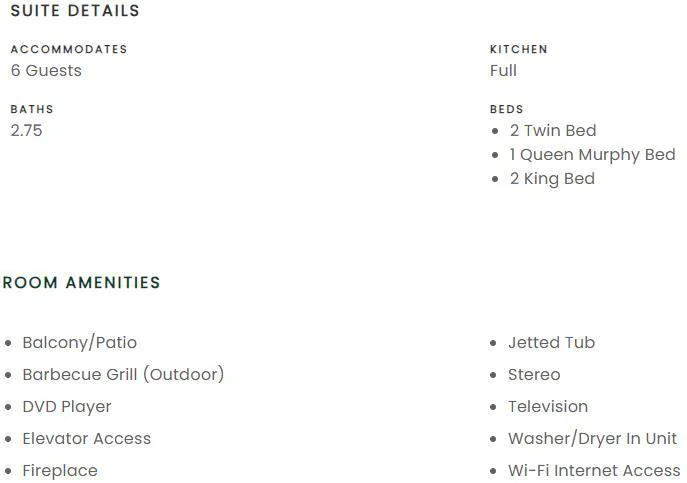Click the Beds label
This screenshot has width=687, height=483.
(506, 109)
